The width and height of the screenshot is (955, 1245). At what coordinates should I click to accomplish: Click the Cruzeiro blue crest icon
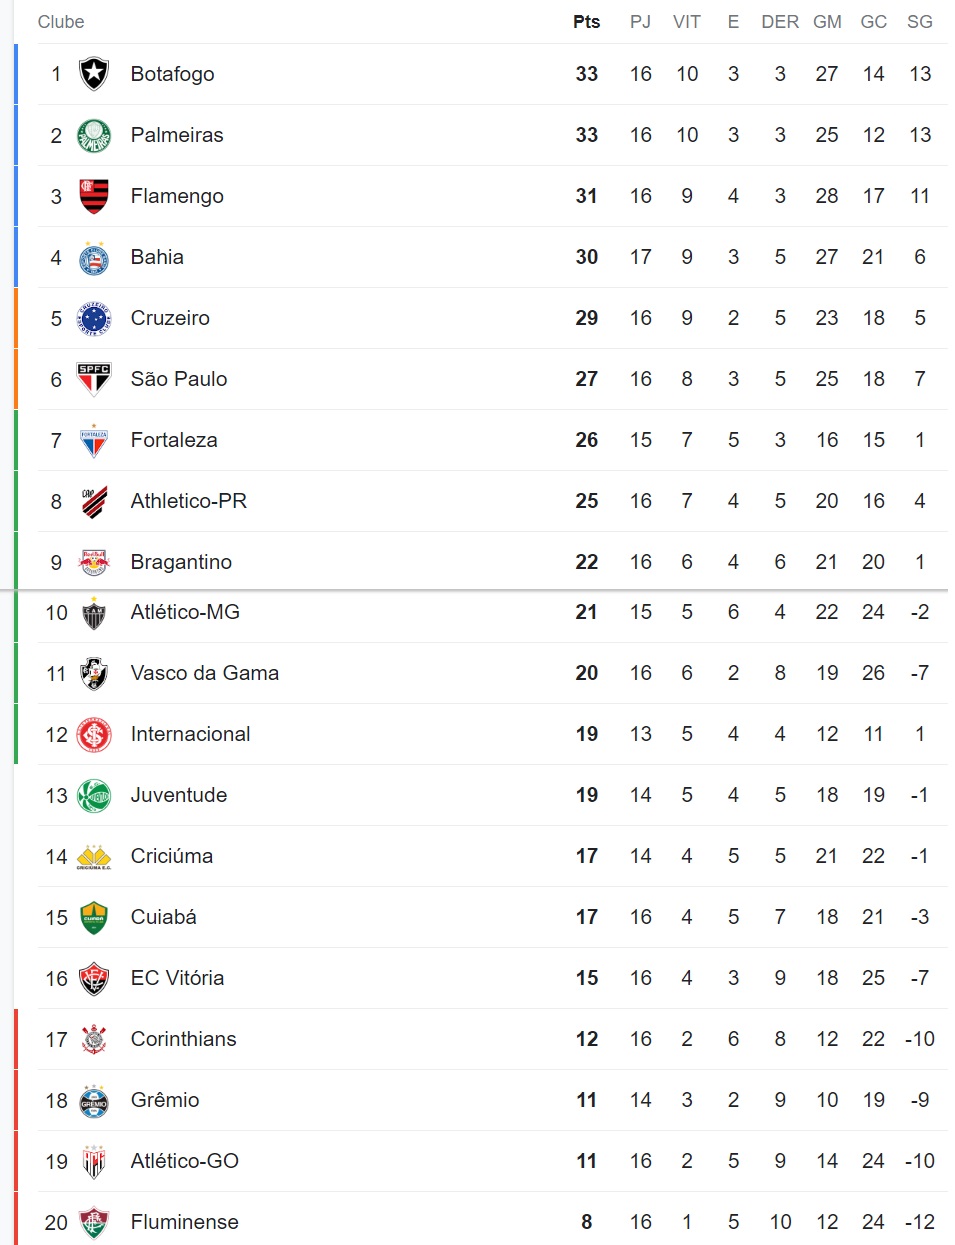tap(94, 318)
